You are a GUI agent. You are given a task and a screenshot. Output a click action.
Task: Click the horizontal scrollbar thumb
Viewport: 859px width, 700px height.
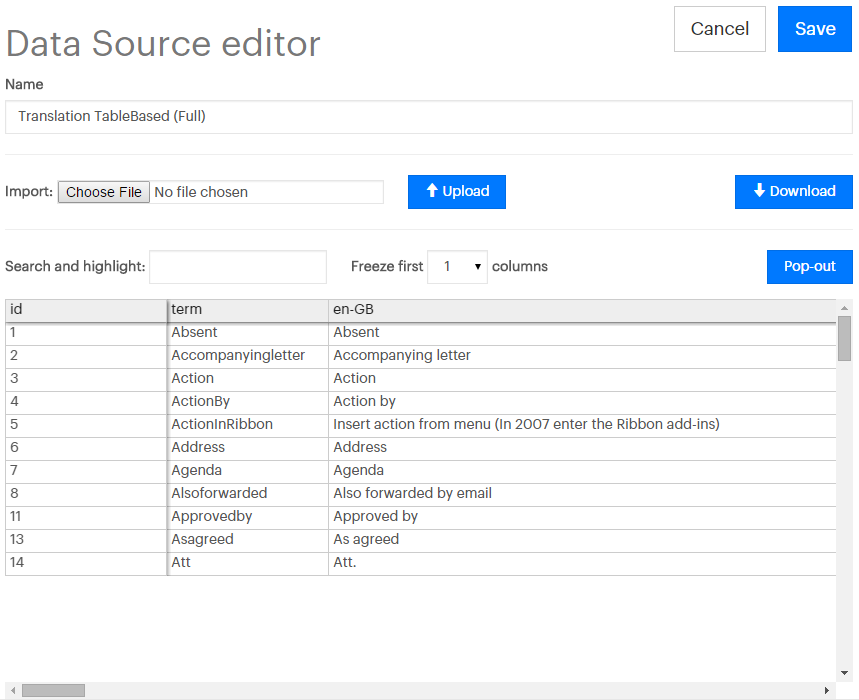coord(53,691)
